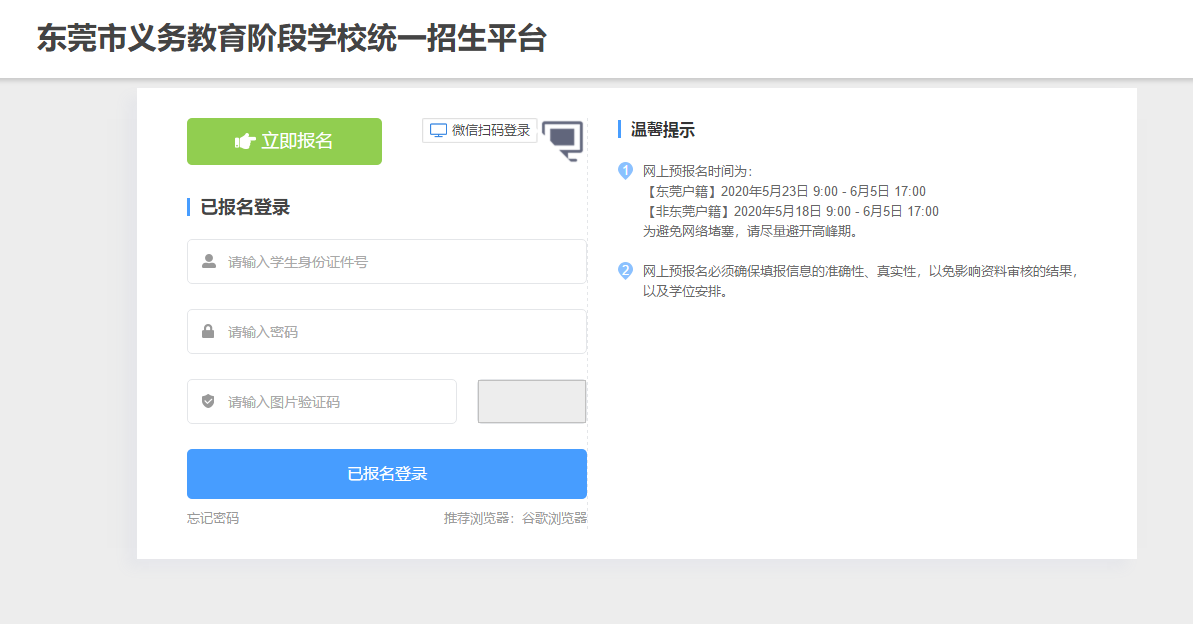Click the 立即报名 green registration button
The width and height of the screenshot is (1193, 624).
point(284,141)
